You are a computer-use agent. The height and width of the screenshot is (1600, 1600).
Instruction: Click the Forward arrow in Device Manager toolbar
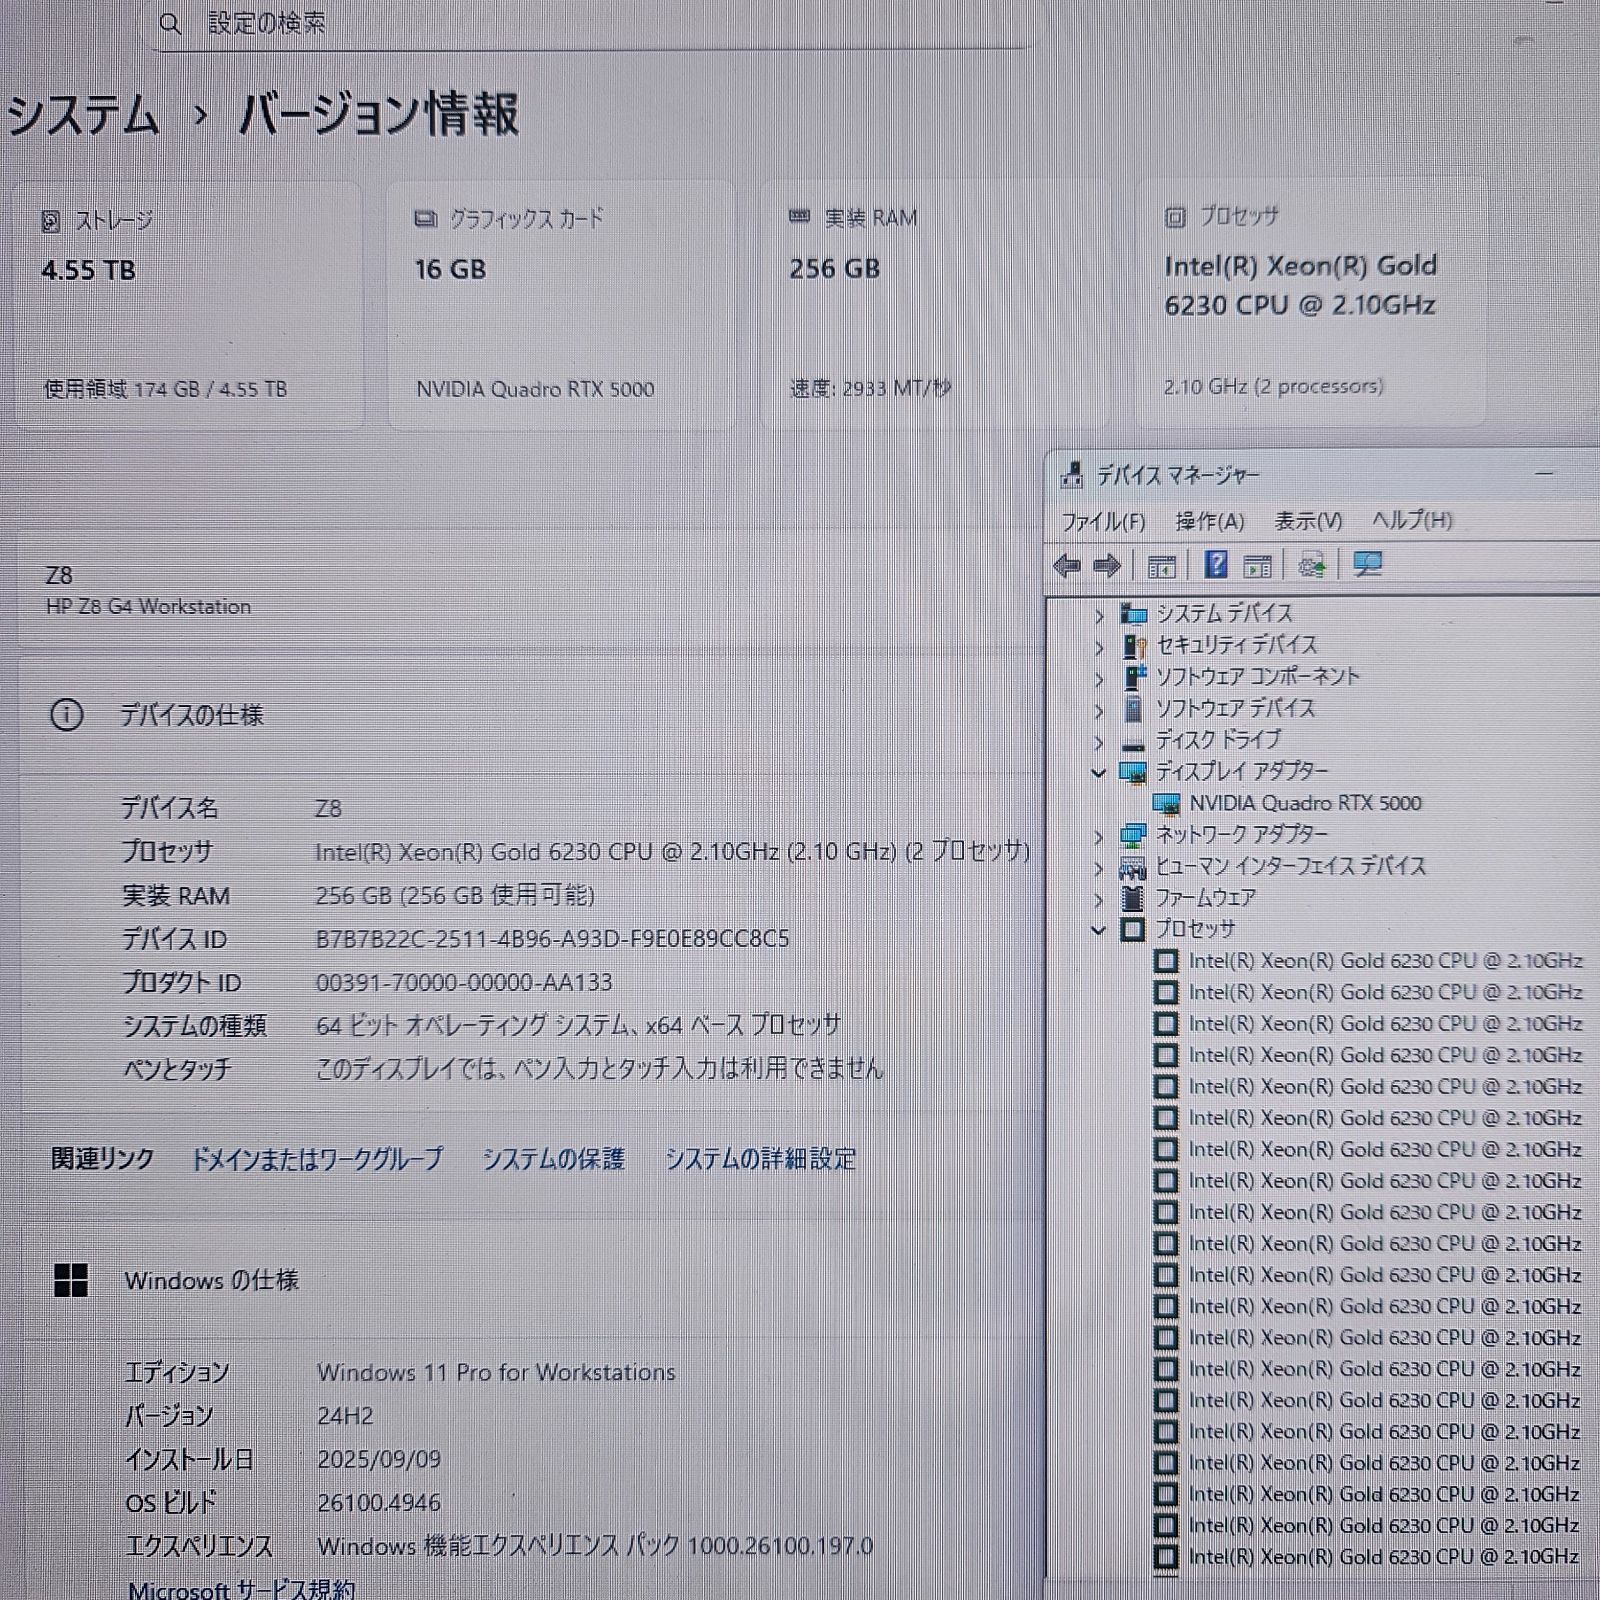1107,566
